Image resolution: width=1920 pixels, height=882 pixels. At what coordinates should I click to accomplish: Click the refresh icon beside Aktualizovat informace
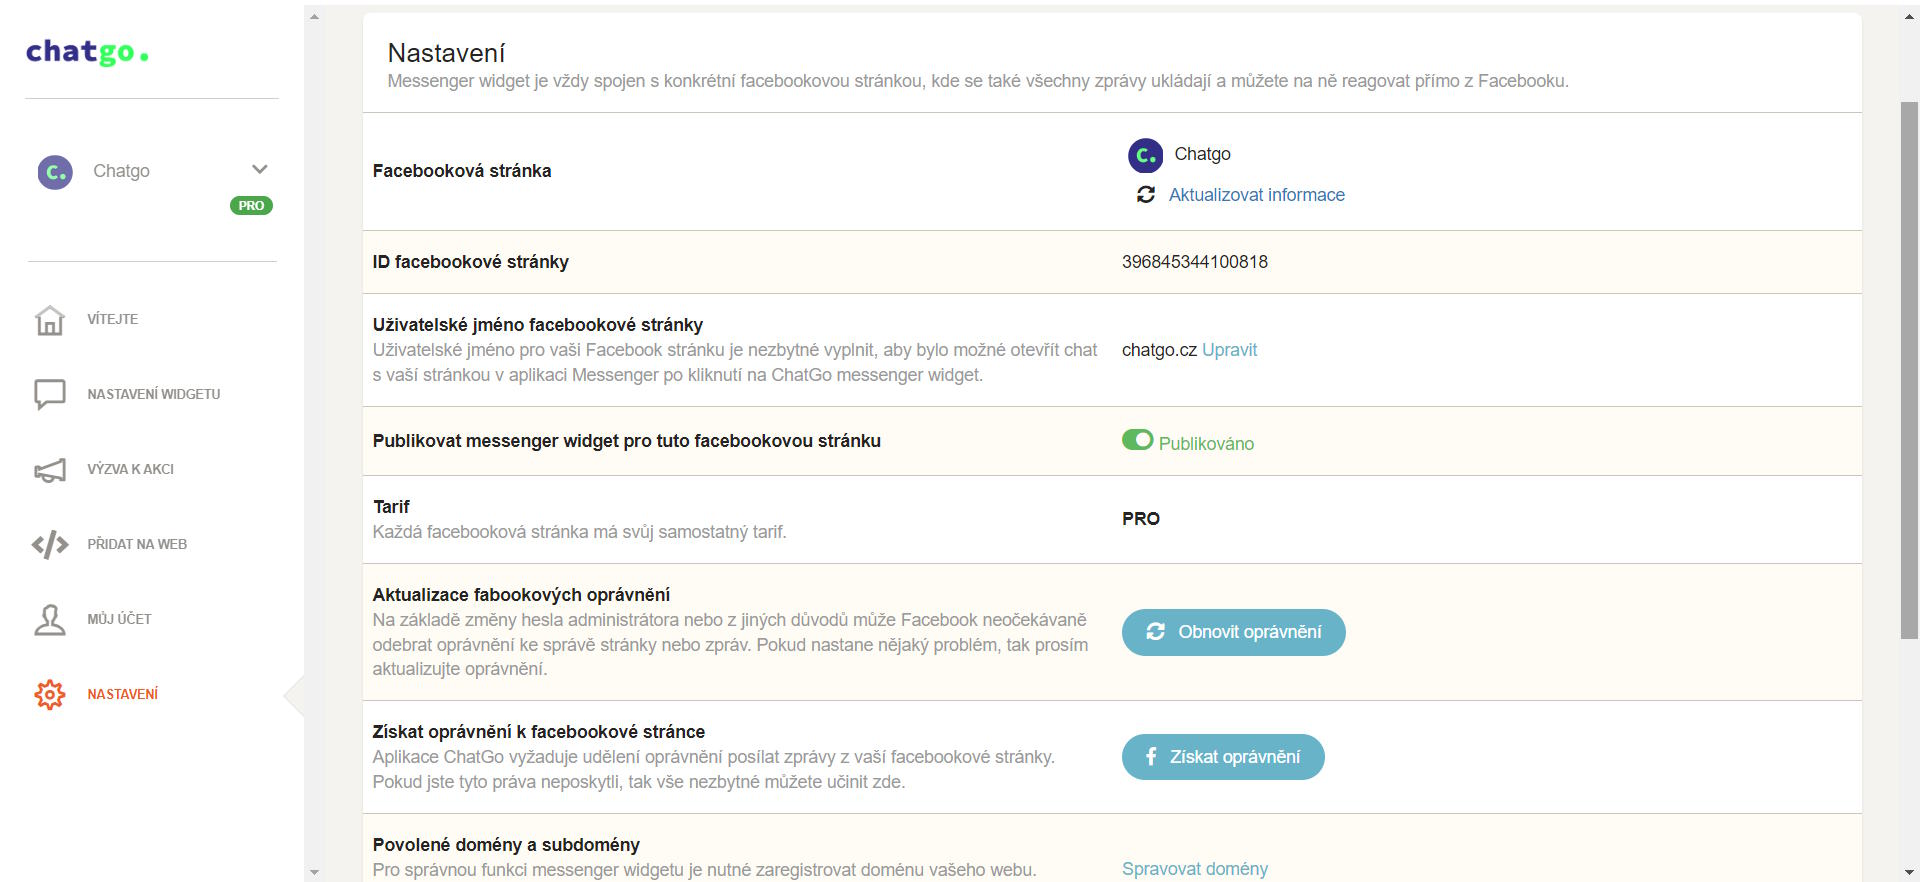[1146, 195]
